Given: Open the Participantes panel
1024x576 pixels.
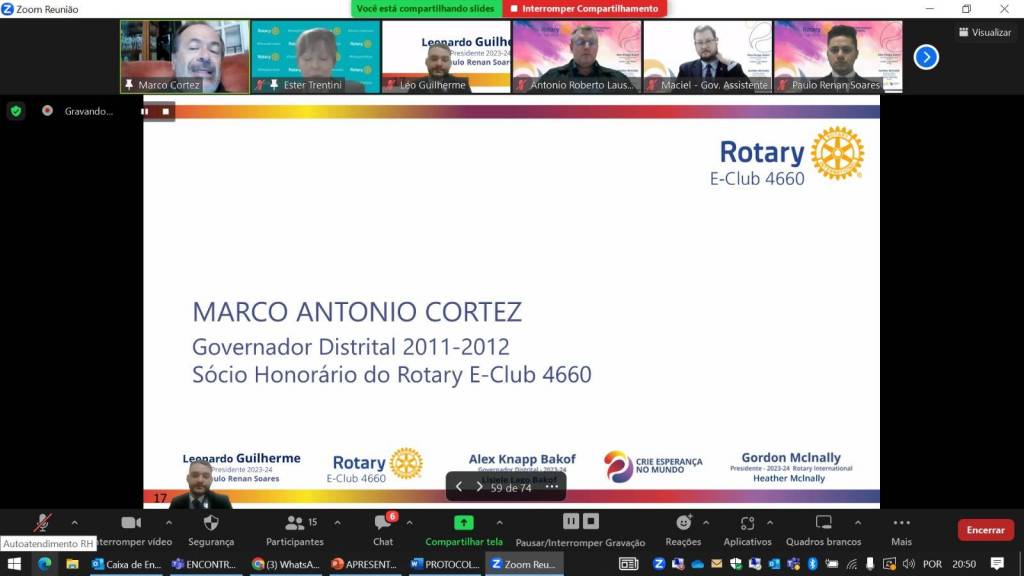Looking at the screenshot, I should pos(295,523).
